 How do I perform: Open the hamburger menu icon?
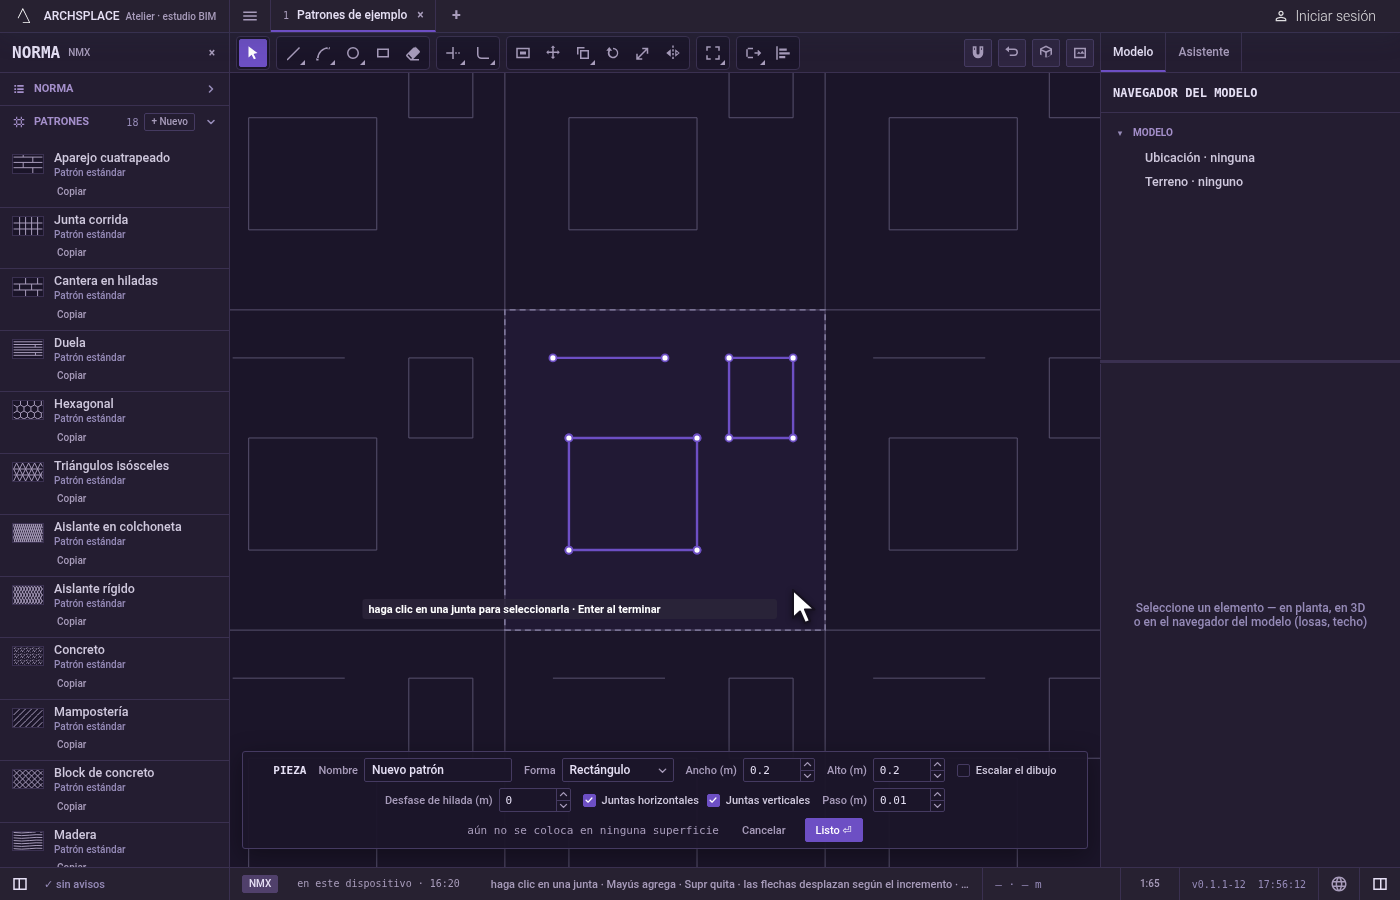(x=250, y=16)
